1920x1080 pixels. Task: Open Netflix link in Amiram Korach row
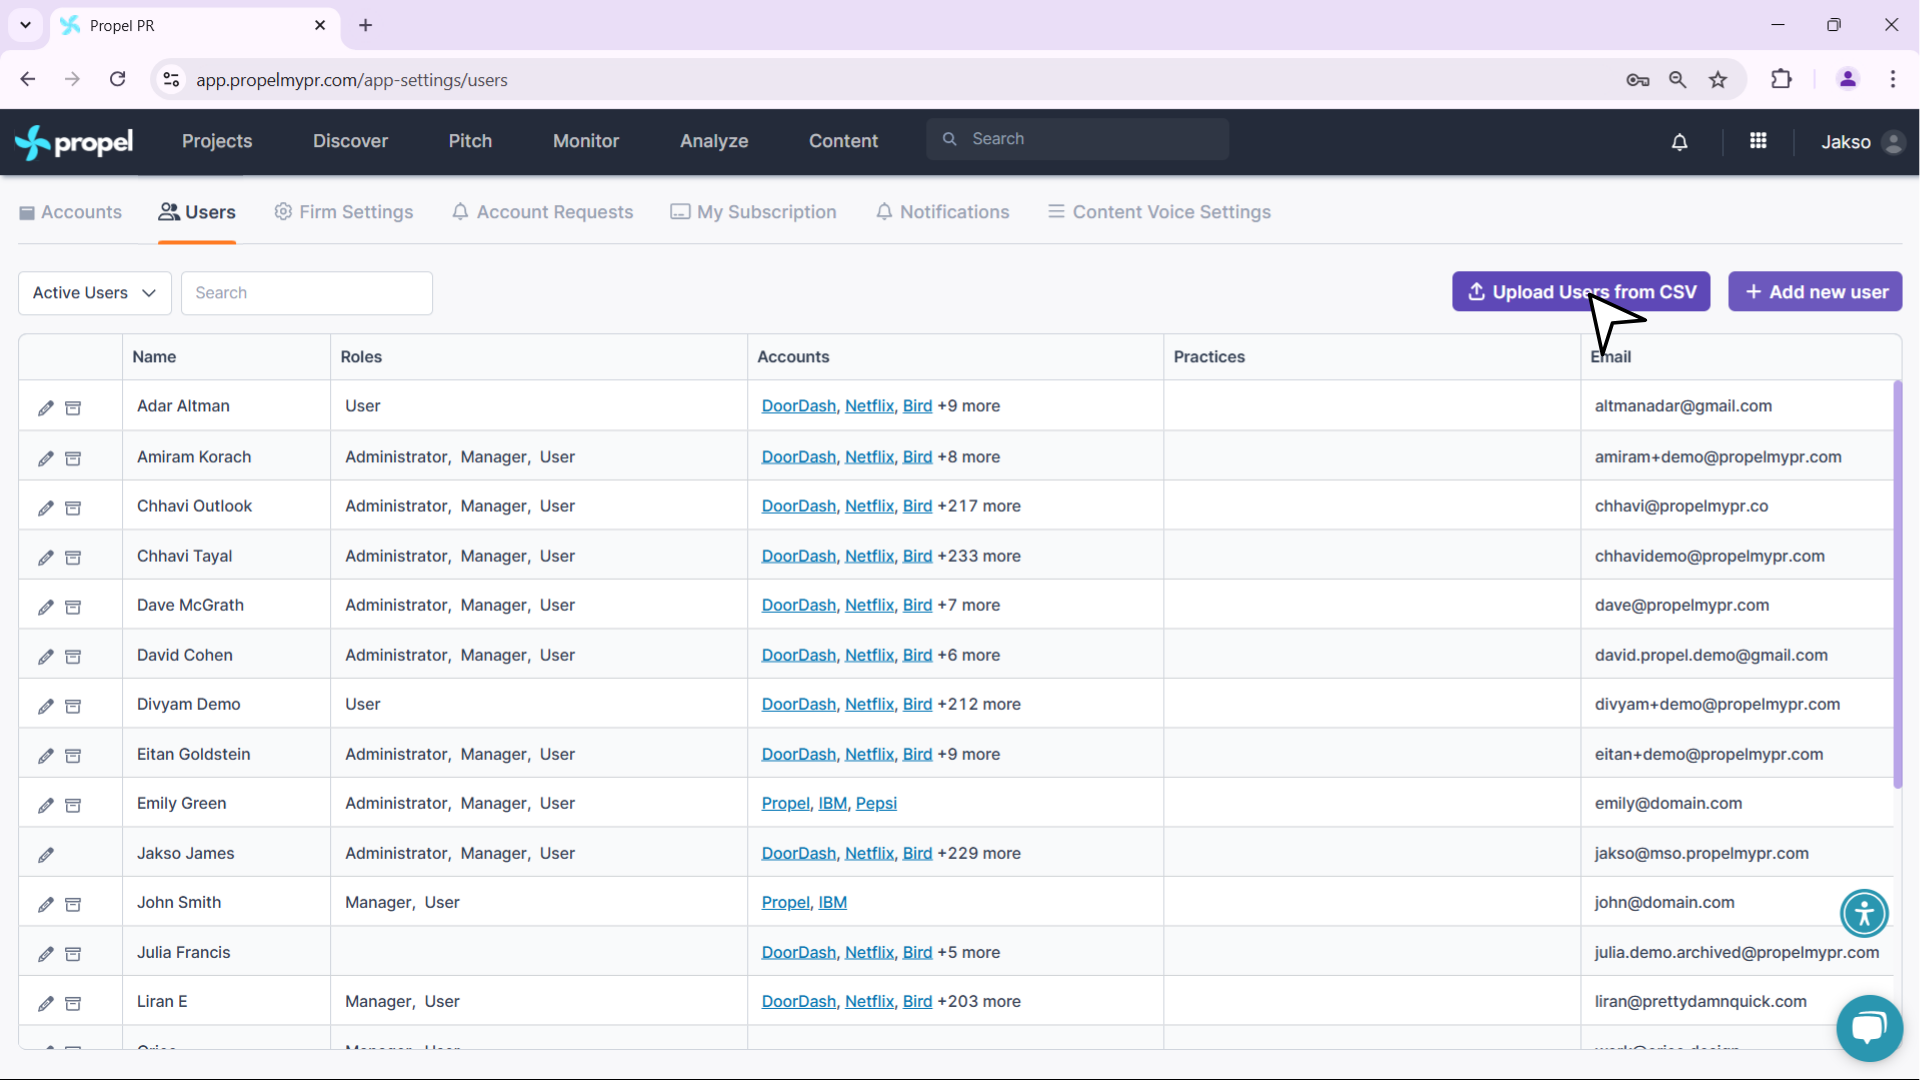coord(869,457)
